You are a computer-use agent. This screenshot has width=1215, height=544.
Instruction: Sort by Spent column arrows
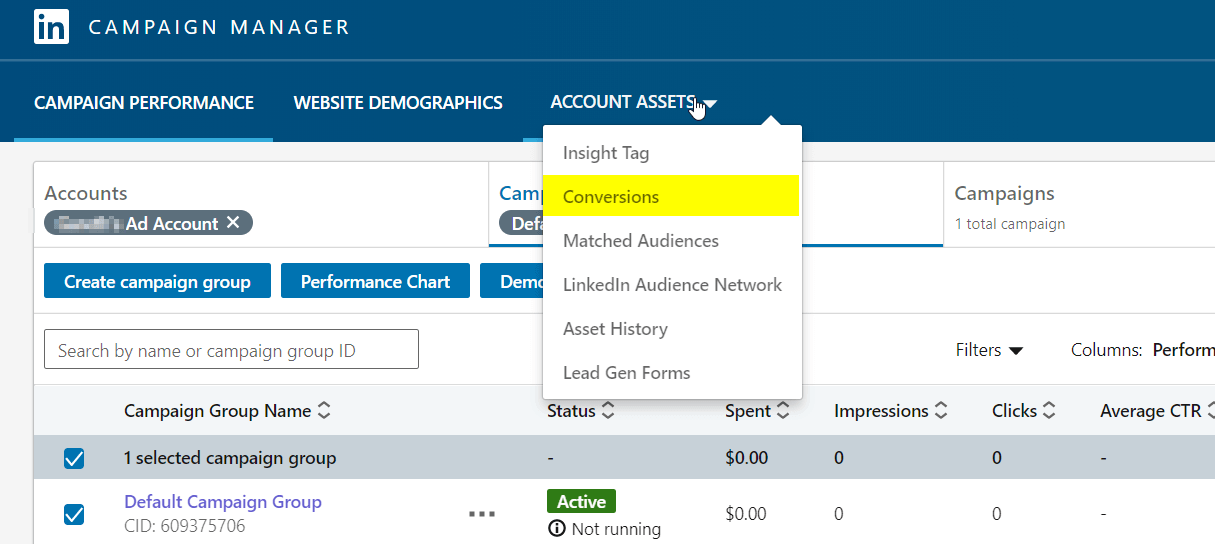783,411
